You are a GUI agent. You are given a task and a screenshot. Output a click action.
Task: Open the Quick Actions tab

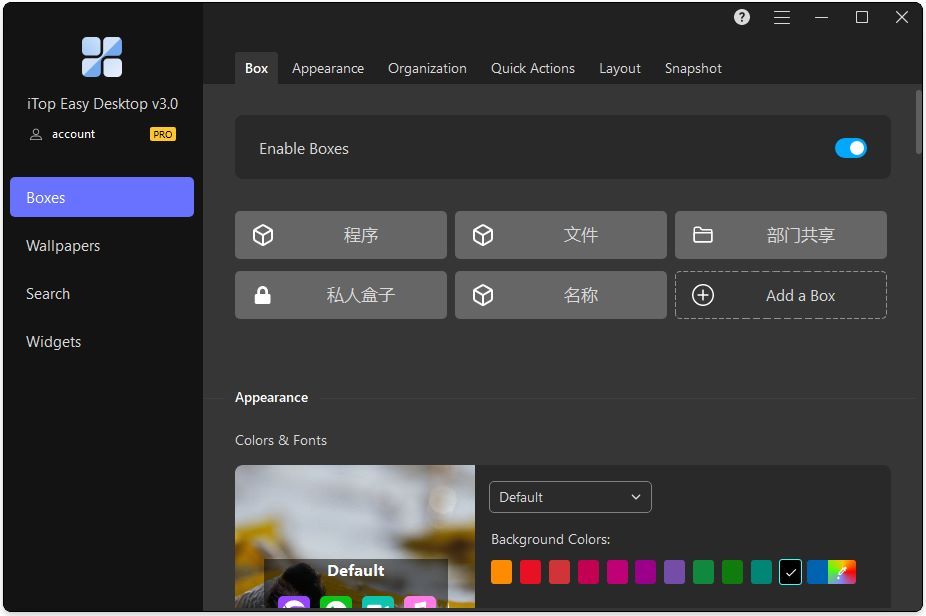tap(532, 68)
